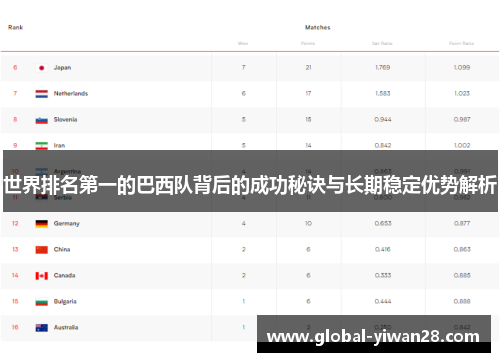Image resolution: width=500 pixels, height=362 pixels.
Task: Click the Point Ratio column header
Action: coord(461,43)
